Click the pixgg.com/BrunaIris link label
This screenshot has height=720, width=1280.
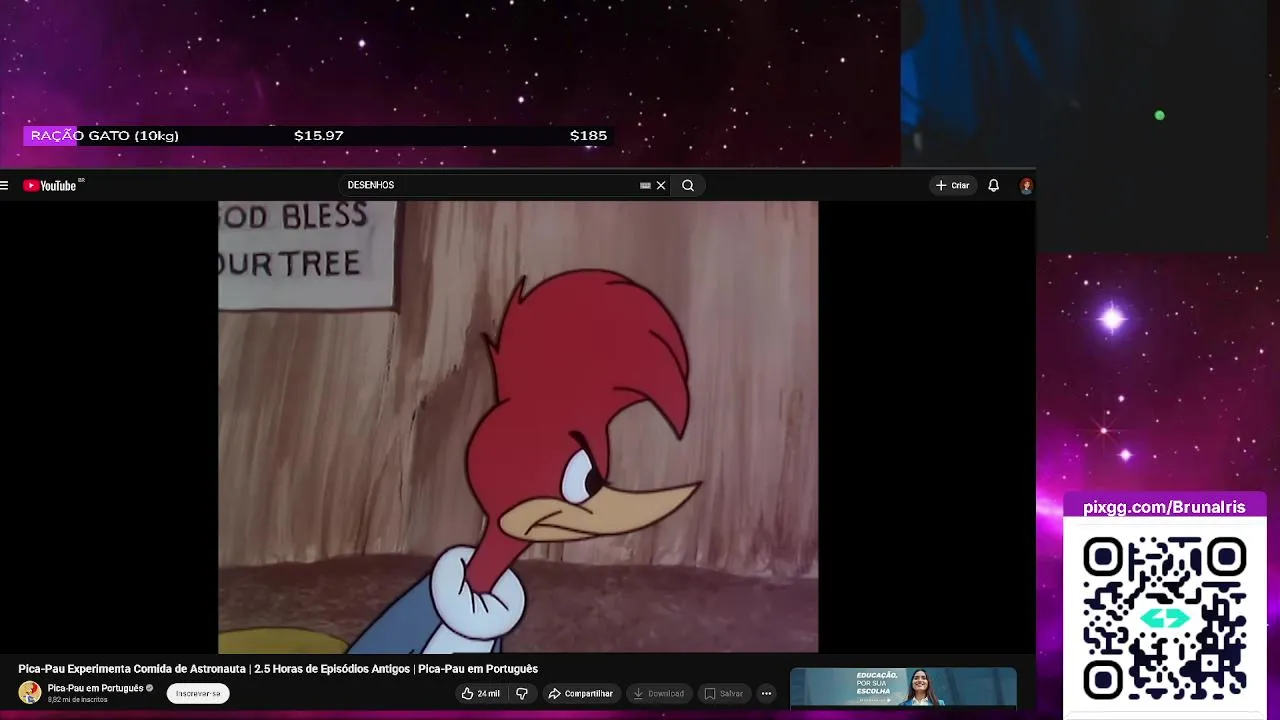click(x=1164, y=507)
